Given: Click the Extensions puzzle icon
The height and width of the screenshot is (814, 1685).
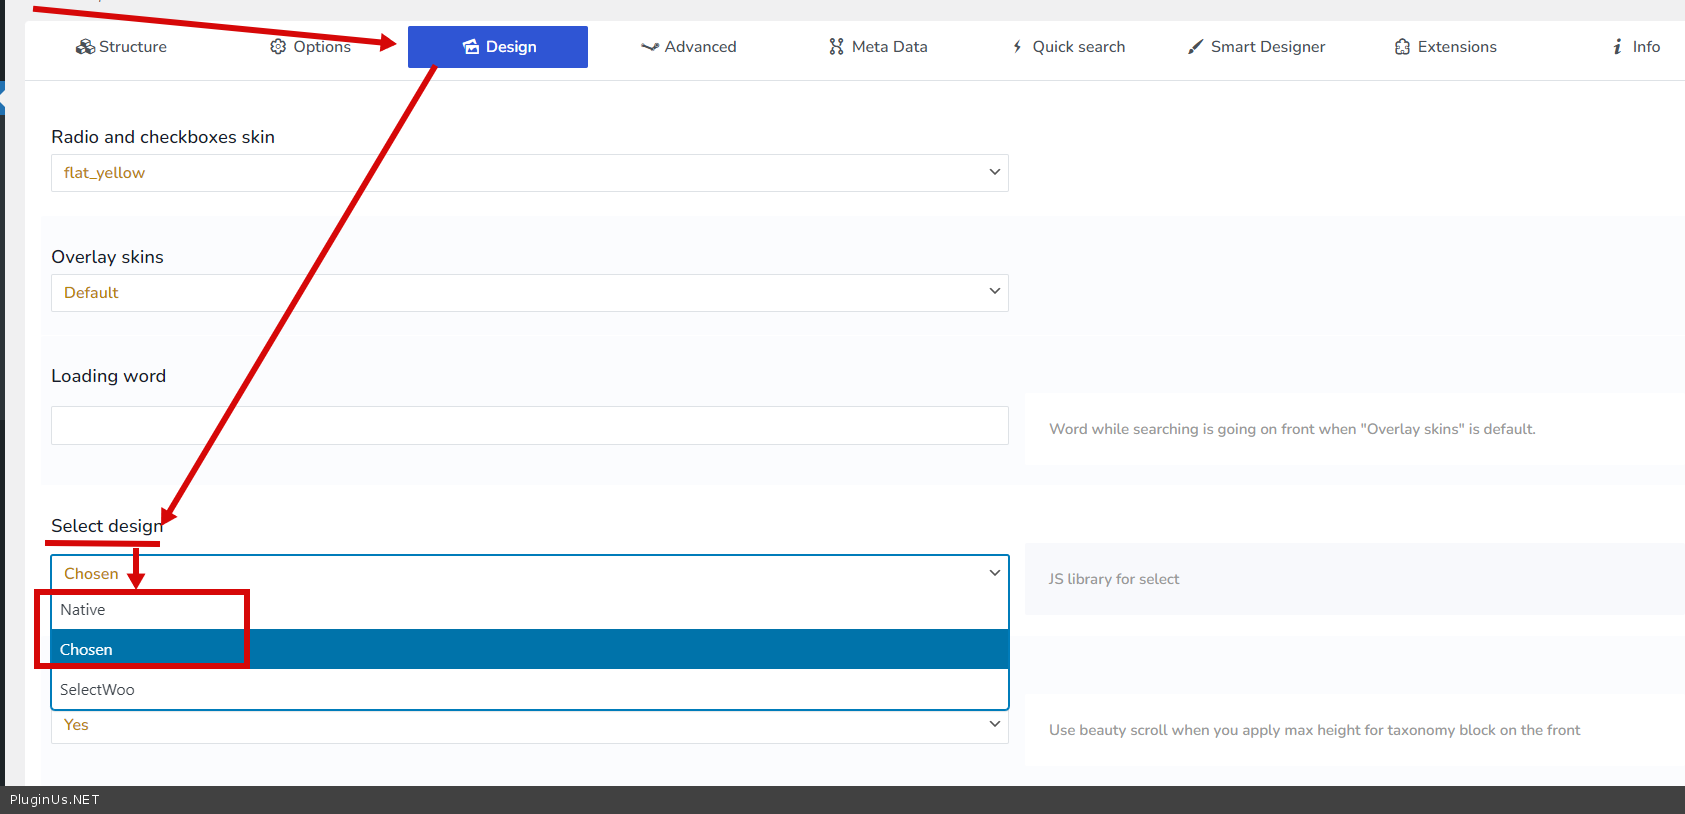Looking at the screenshot, I should [x=1402, y=47].
